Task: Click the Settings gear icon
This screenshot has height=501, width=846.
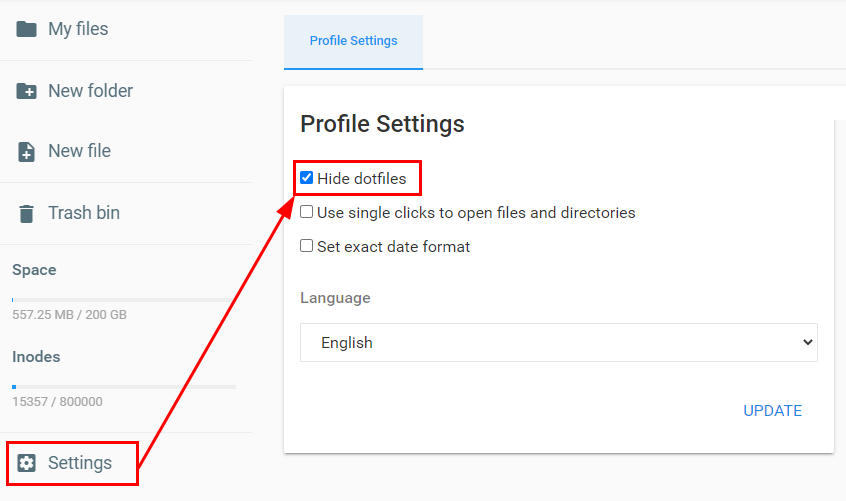Action: point(27,463)
